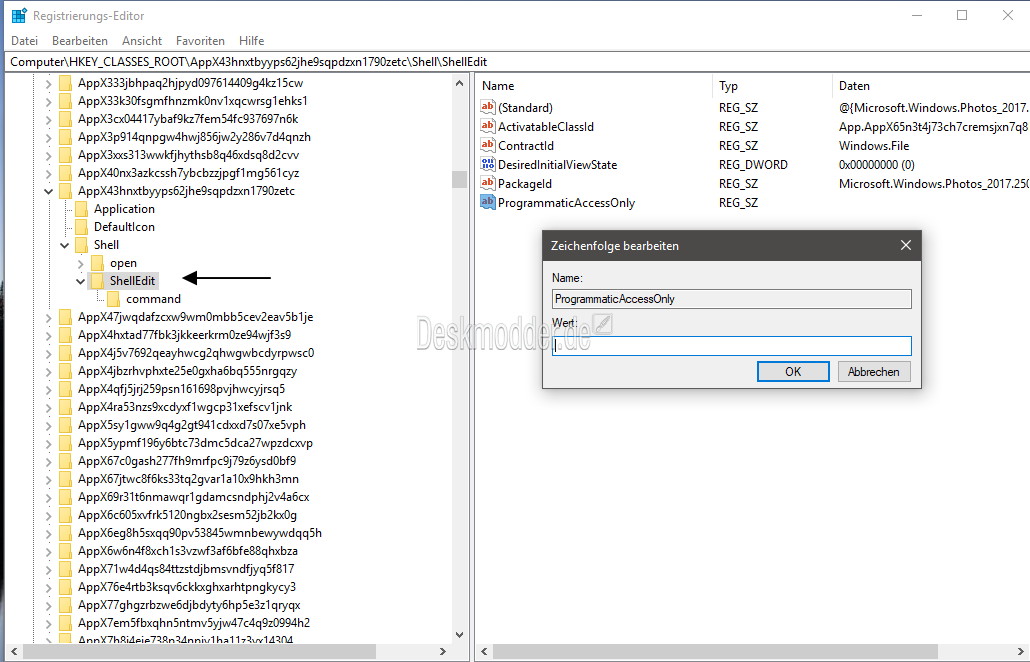Click the ShellEdit folder icon

pyautogui.click(x=98, y=281)
